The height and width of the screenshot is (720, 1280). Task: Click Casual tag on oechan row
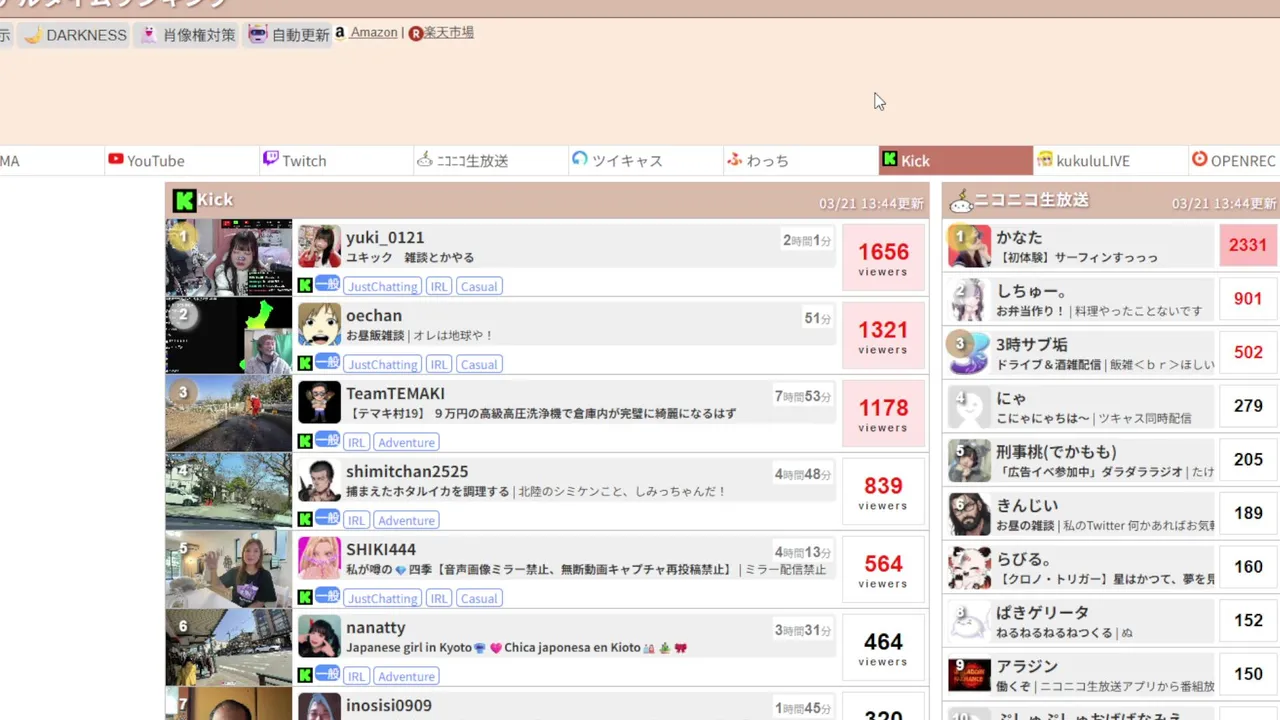coord(479,364)
